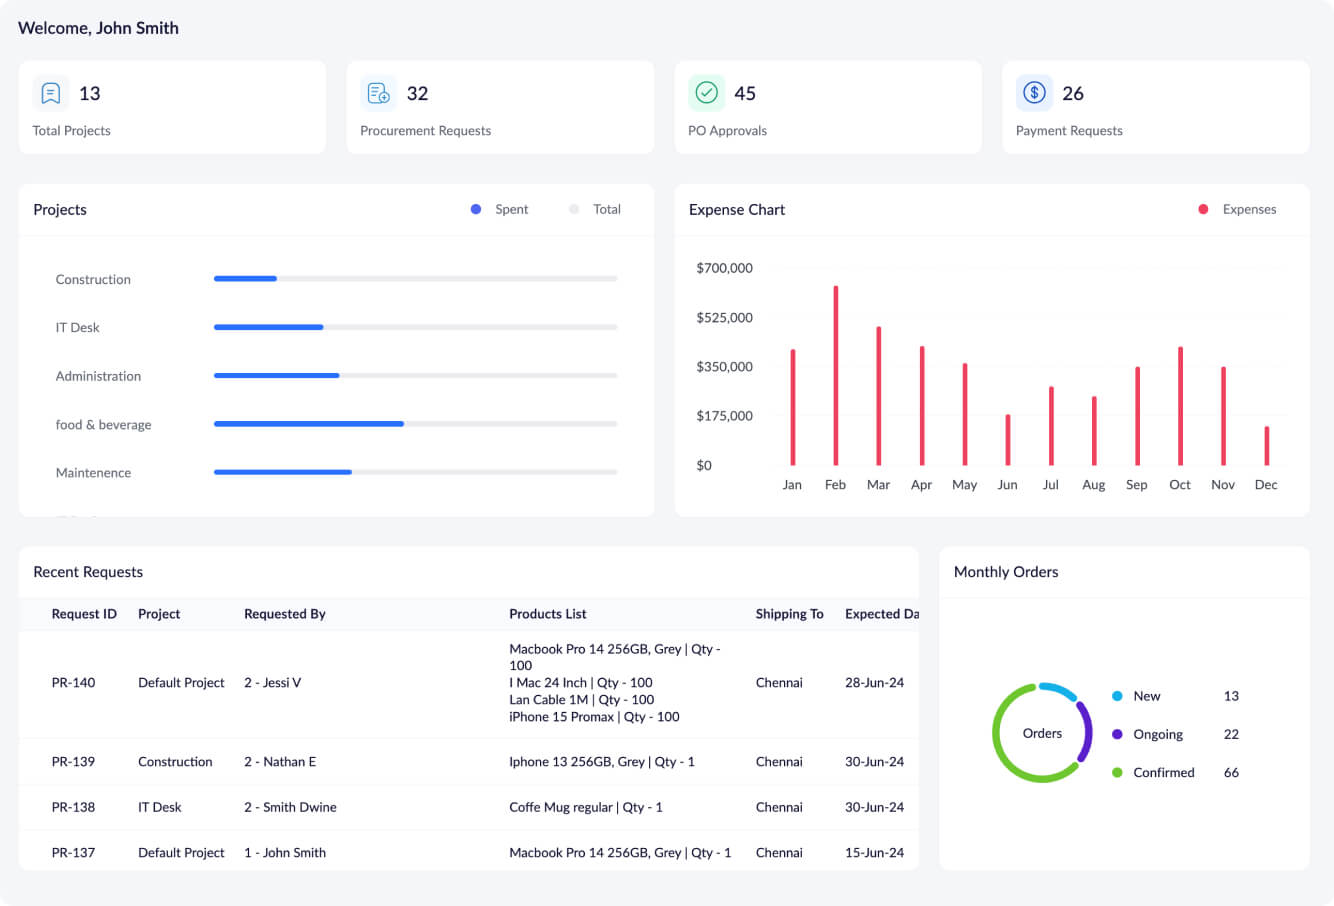Click the food & beverage progress bar

415,424
